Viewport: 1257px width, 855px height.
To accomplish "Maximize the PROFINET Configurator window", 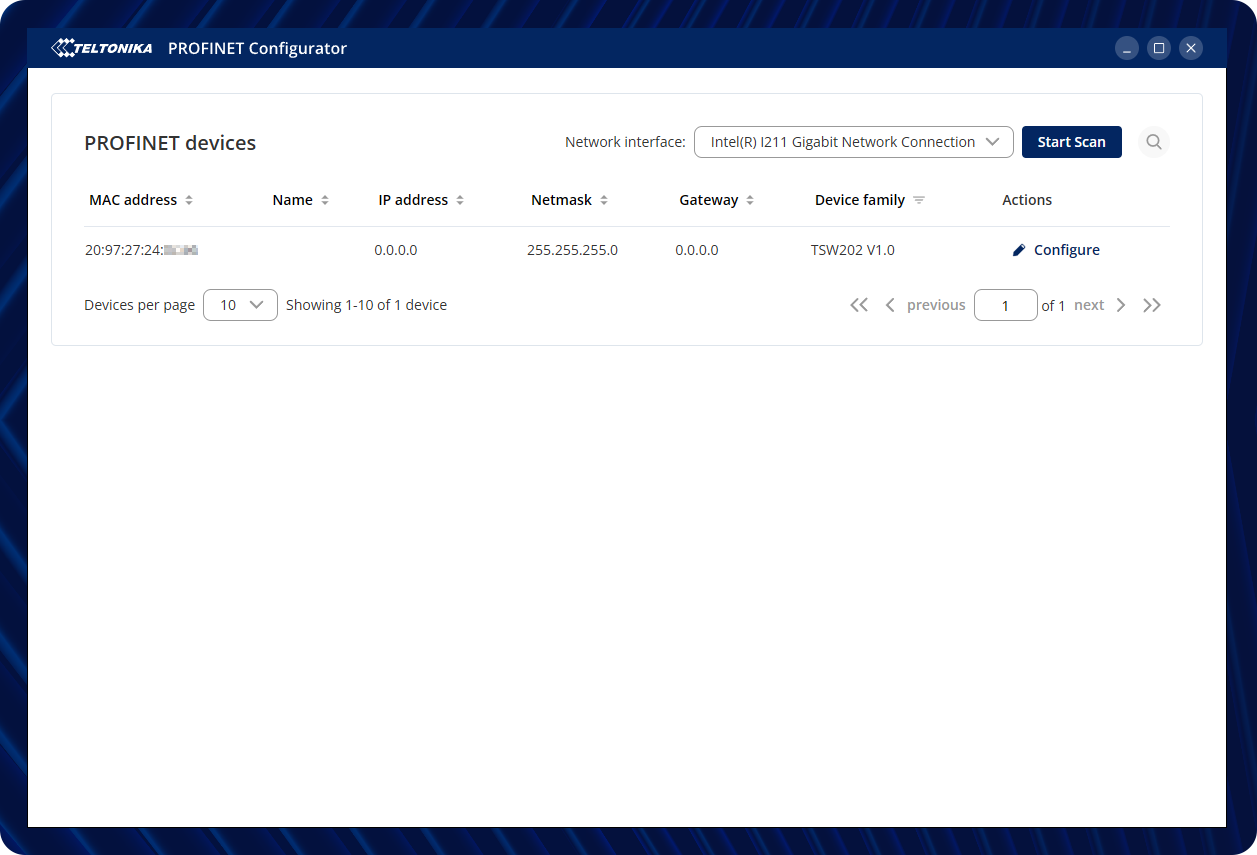I will (1159, 48).
